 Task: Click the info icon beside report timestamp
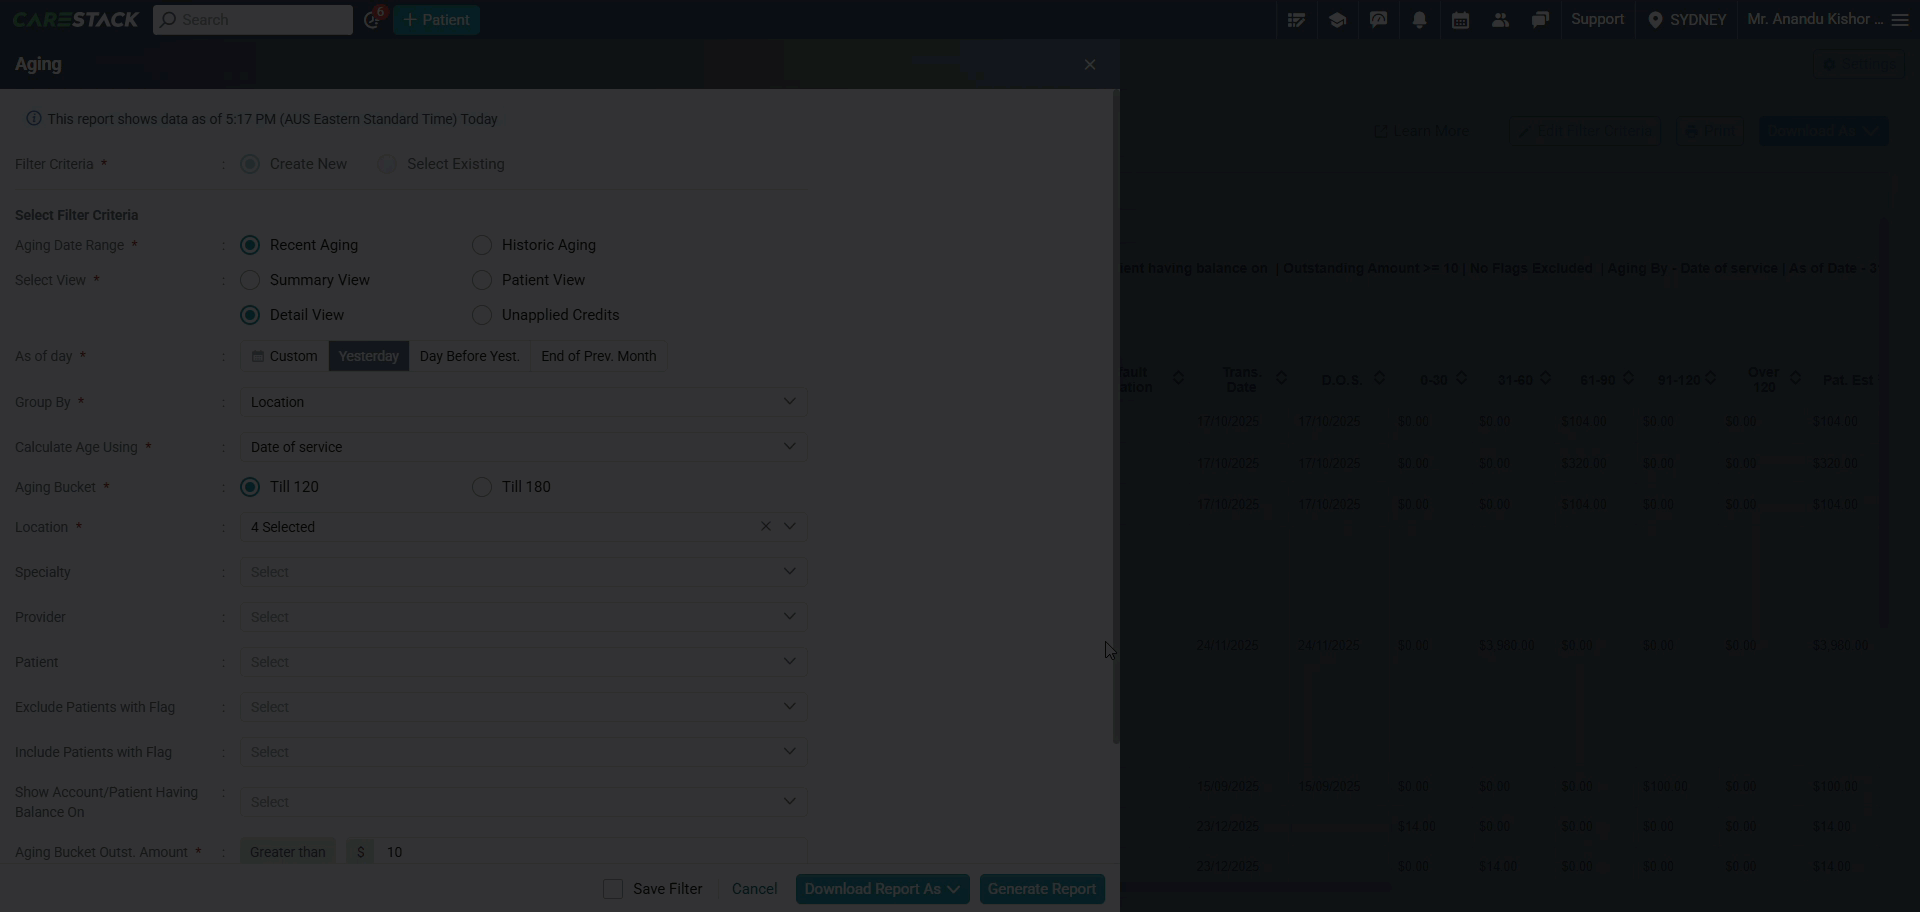point(33,119)
